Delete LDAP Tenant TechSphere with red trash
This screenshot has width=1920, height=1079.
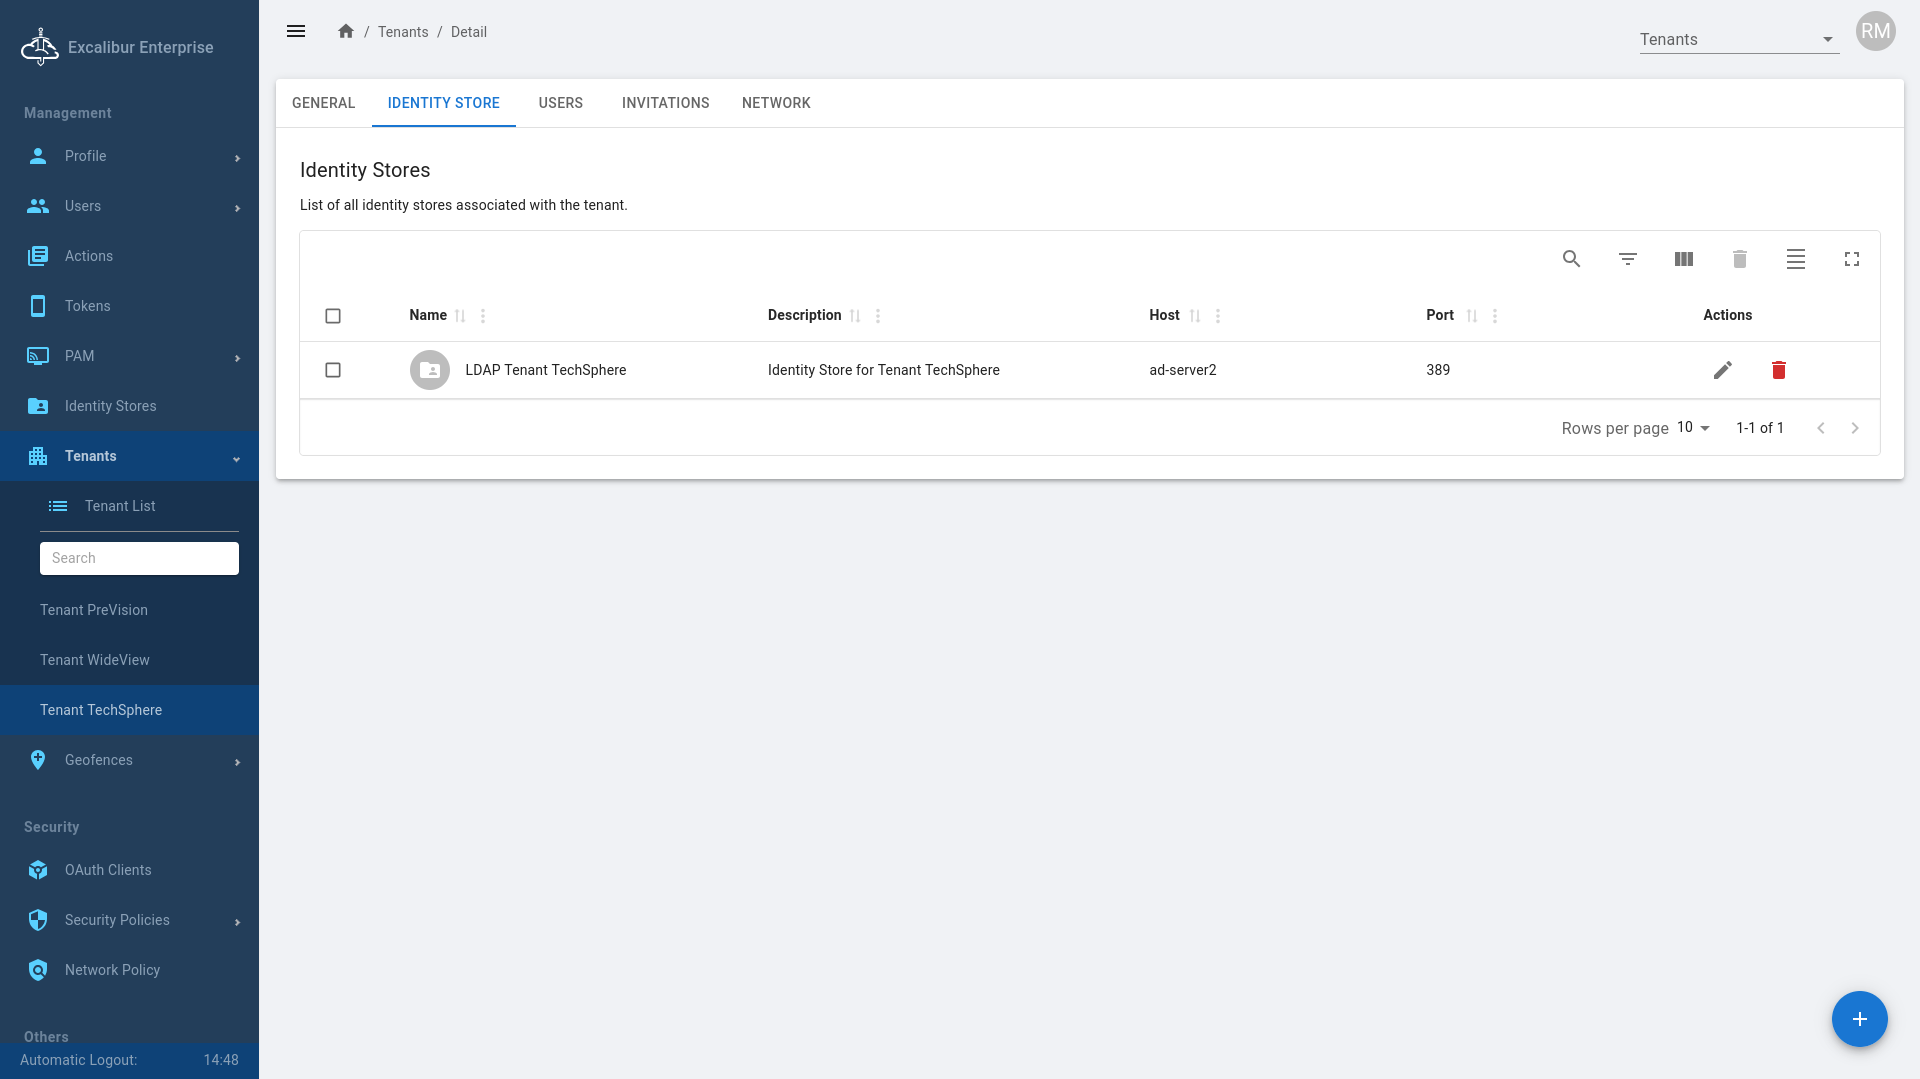(1778, 370)
